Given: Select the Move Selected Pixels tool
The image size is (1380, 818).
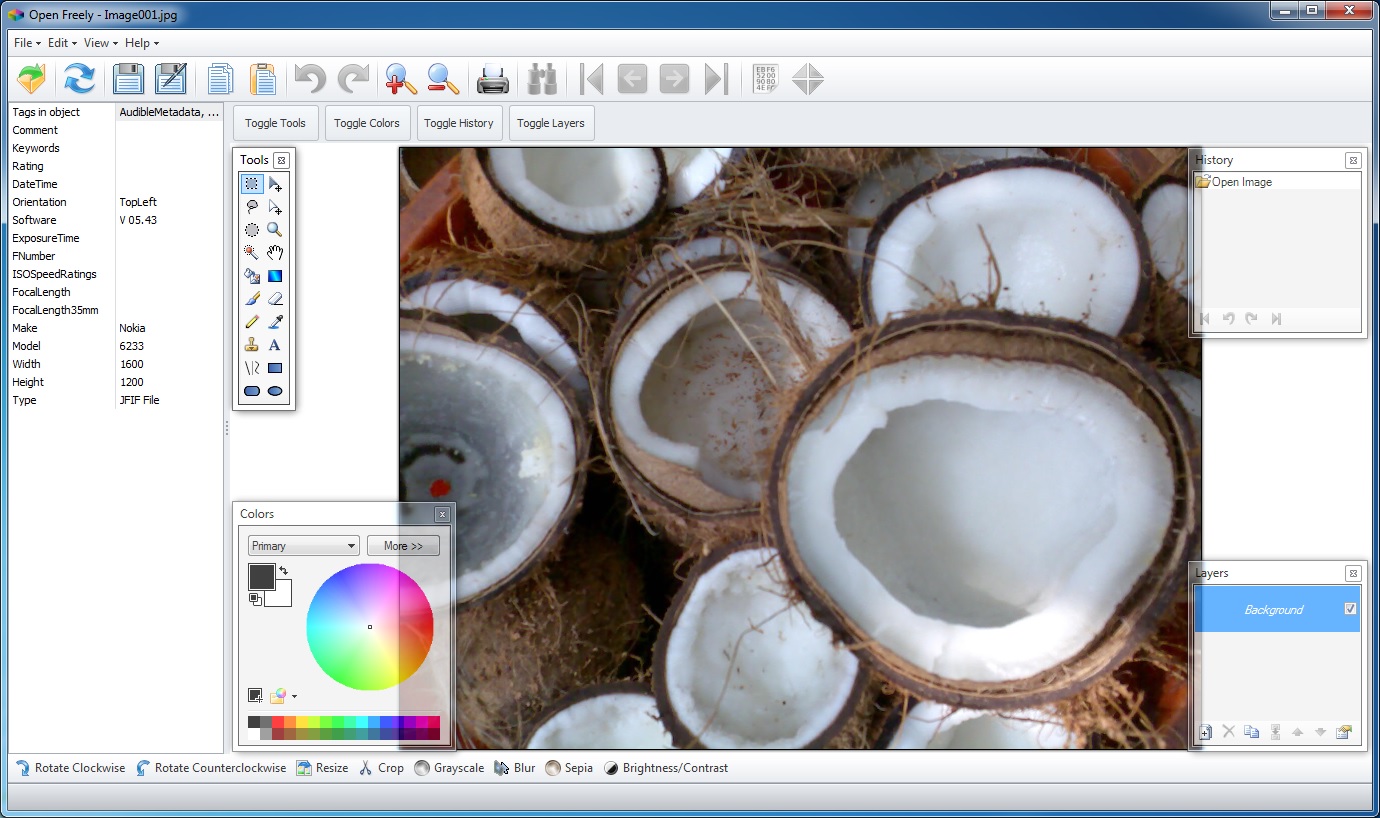Looking at the screenshot, I should pyautogui.click(x=275, y=184).
